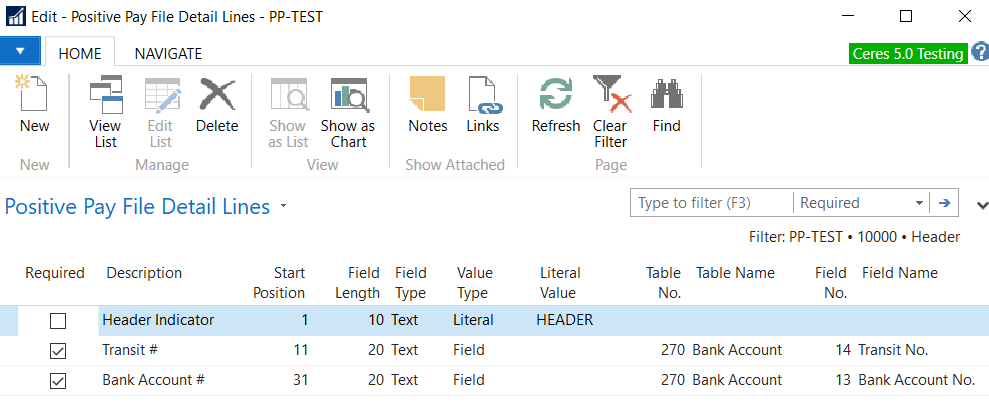Check Required box for Header Indicator
This screenshot has width=989, height=417.
click(58, 321)
